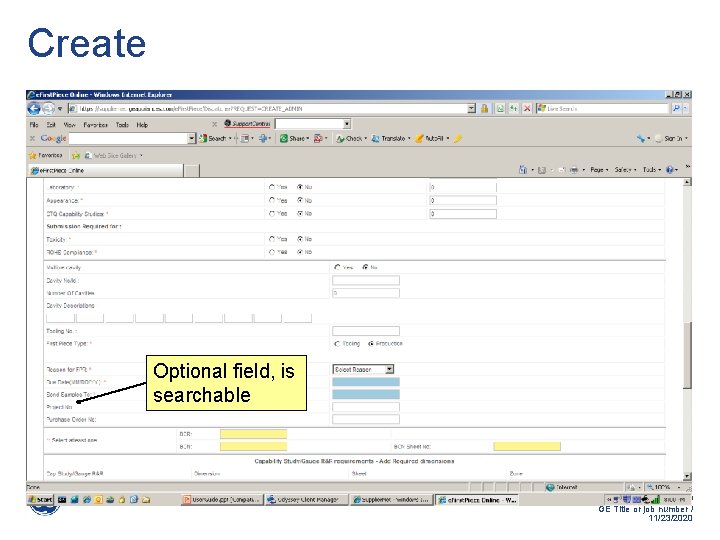
Task: Open userguide.ppt from the taskbar
Action: coord(222,500)
